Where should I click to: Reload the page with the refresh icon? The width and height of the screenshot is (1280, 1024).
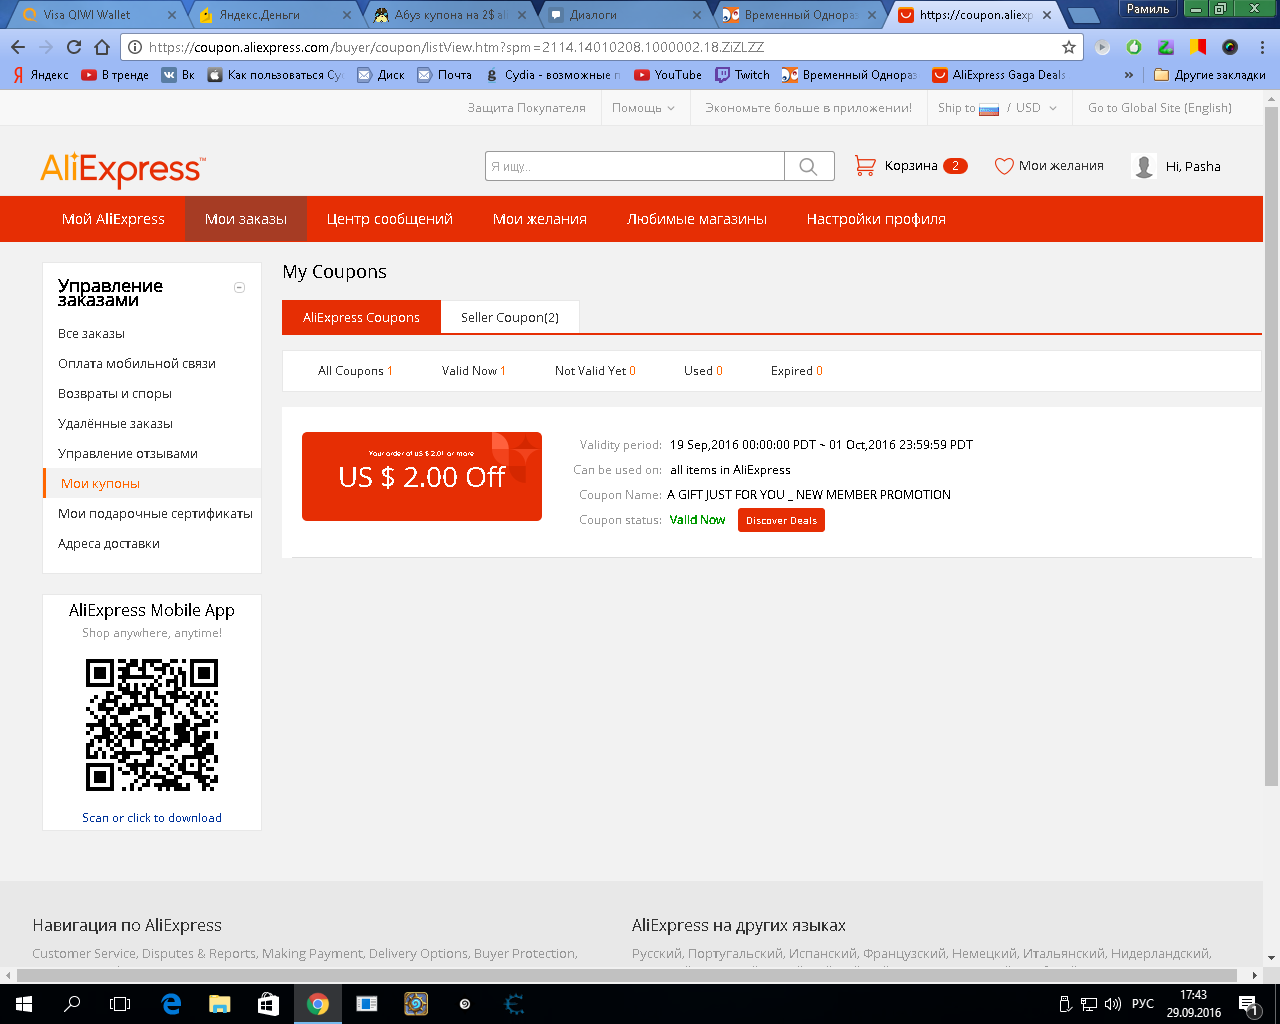[74, 47]
